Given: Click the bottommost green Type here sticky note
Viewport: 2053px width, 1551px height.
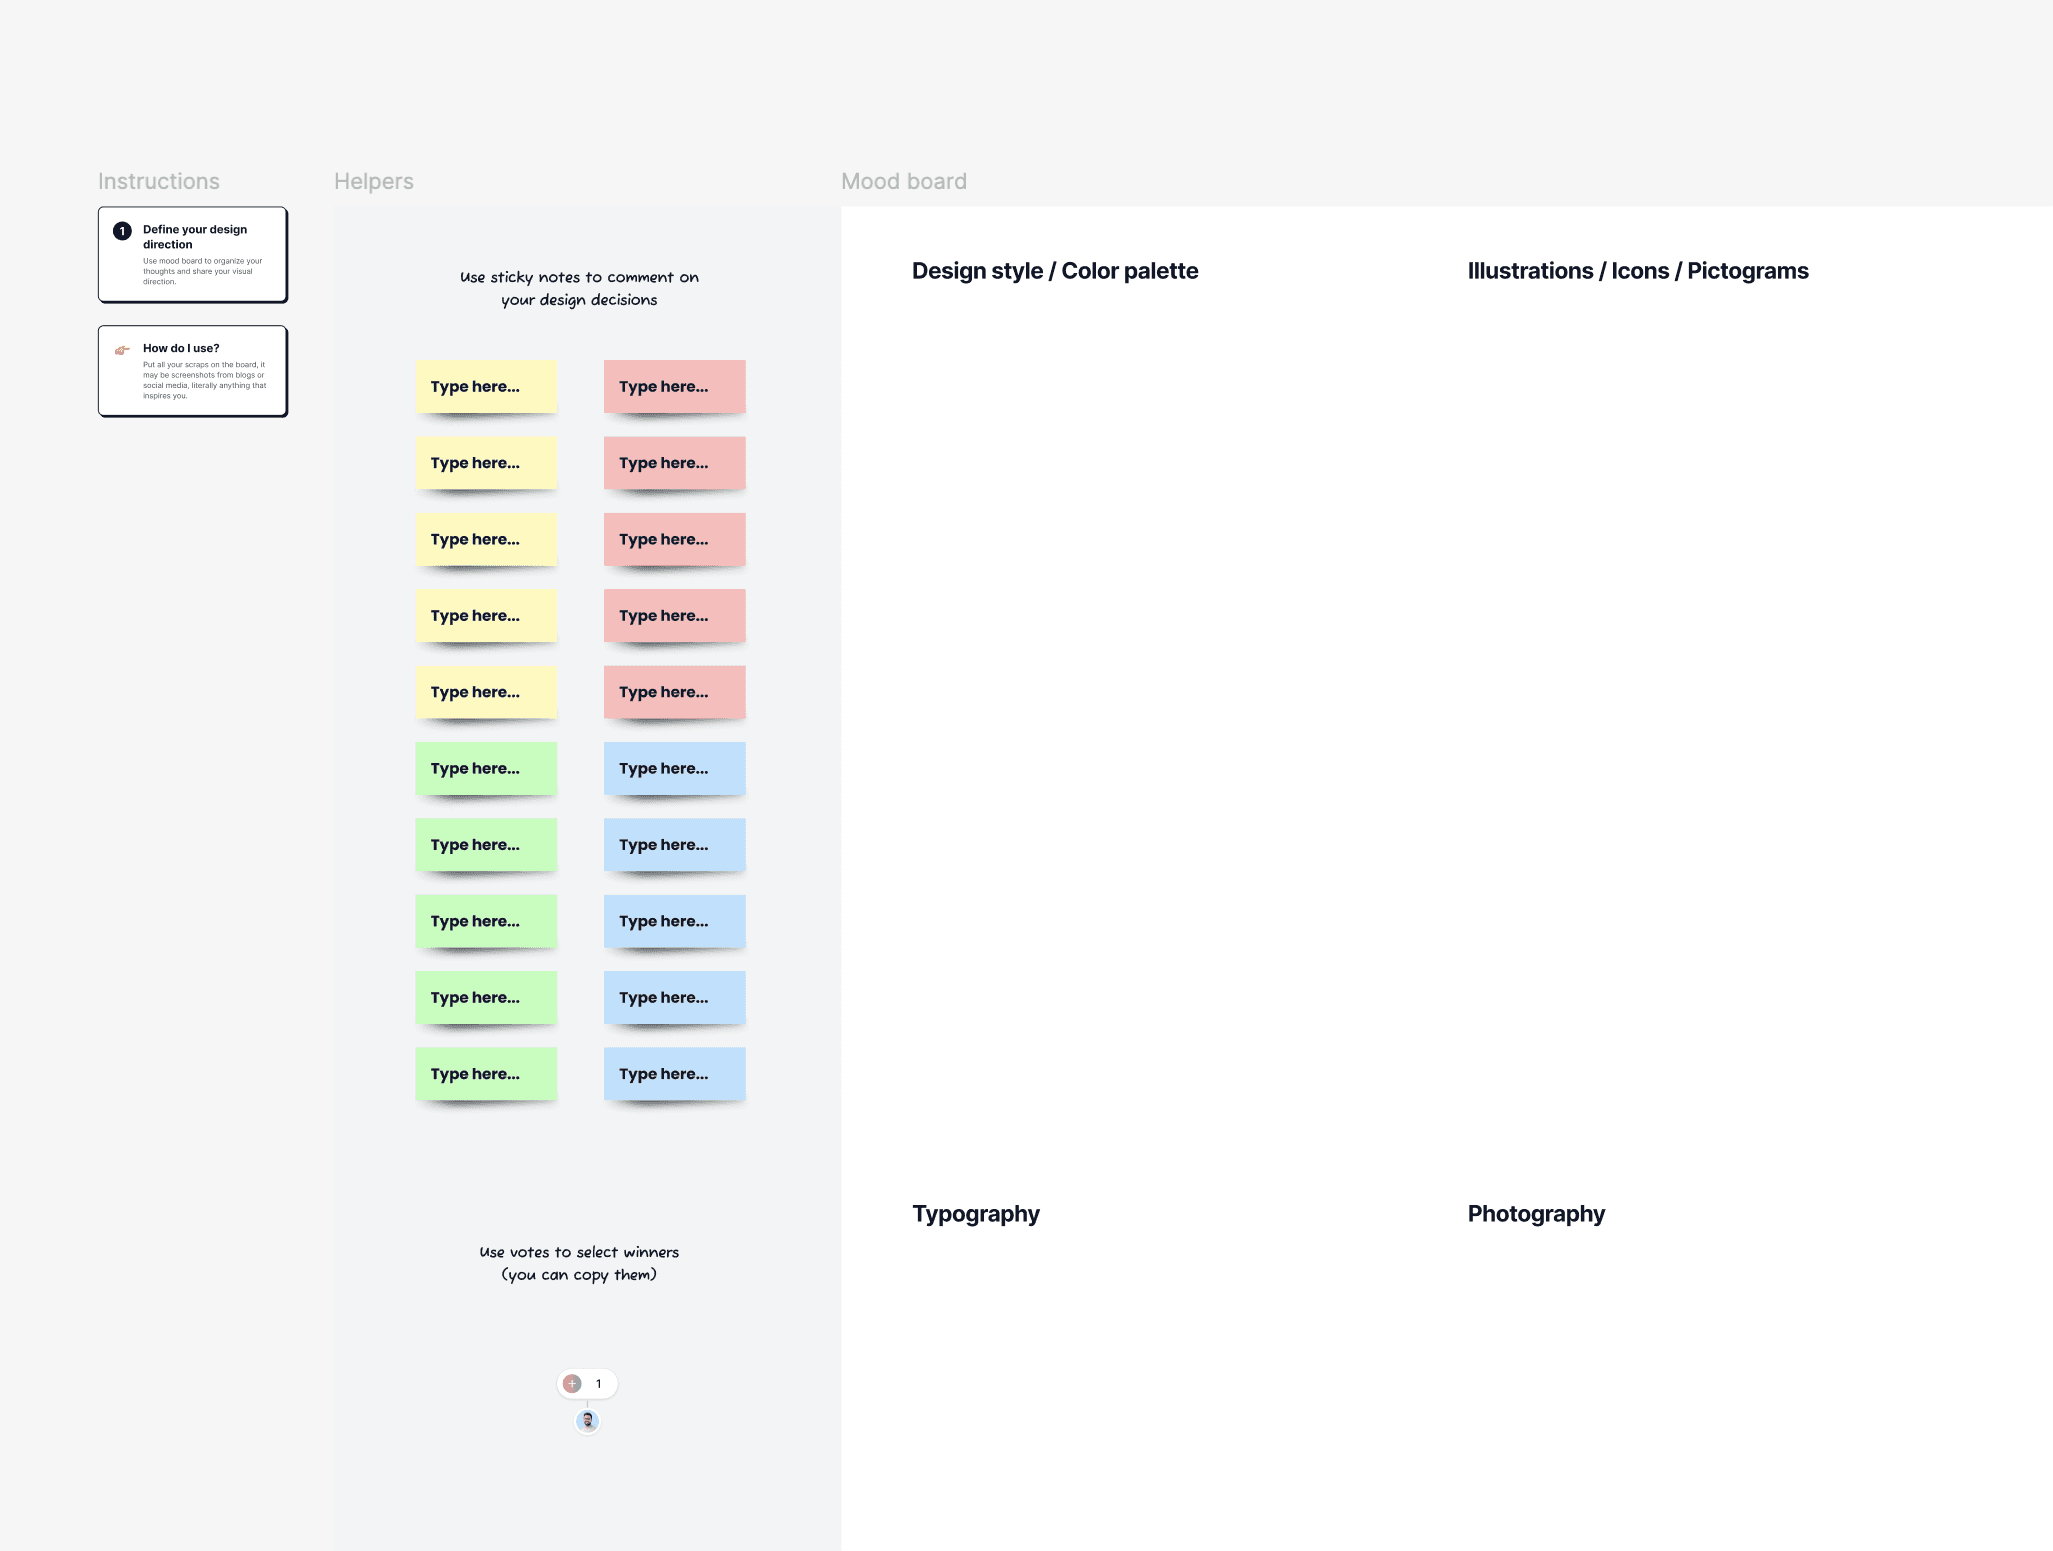Looking at the screenshot, I should 486,1074.
